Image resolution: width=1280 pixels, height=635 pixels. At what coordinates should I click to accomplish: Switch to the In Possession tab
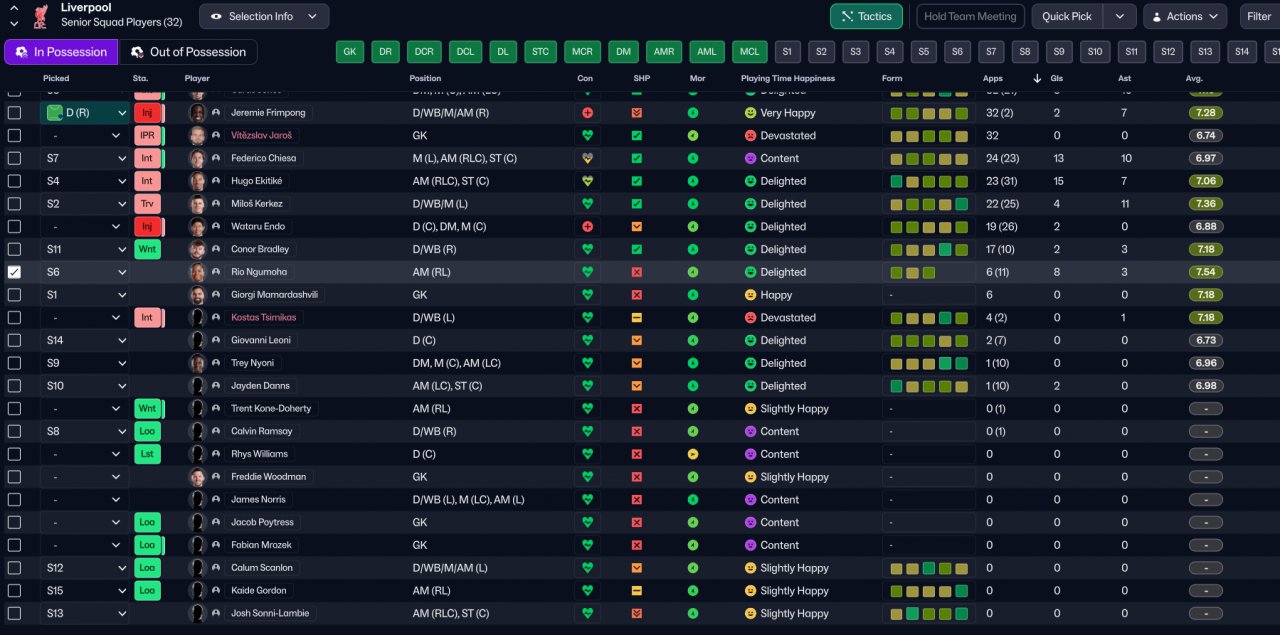(x=61, y=52)
